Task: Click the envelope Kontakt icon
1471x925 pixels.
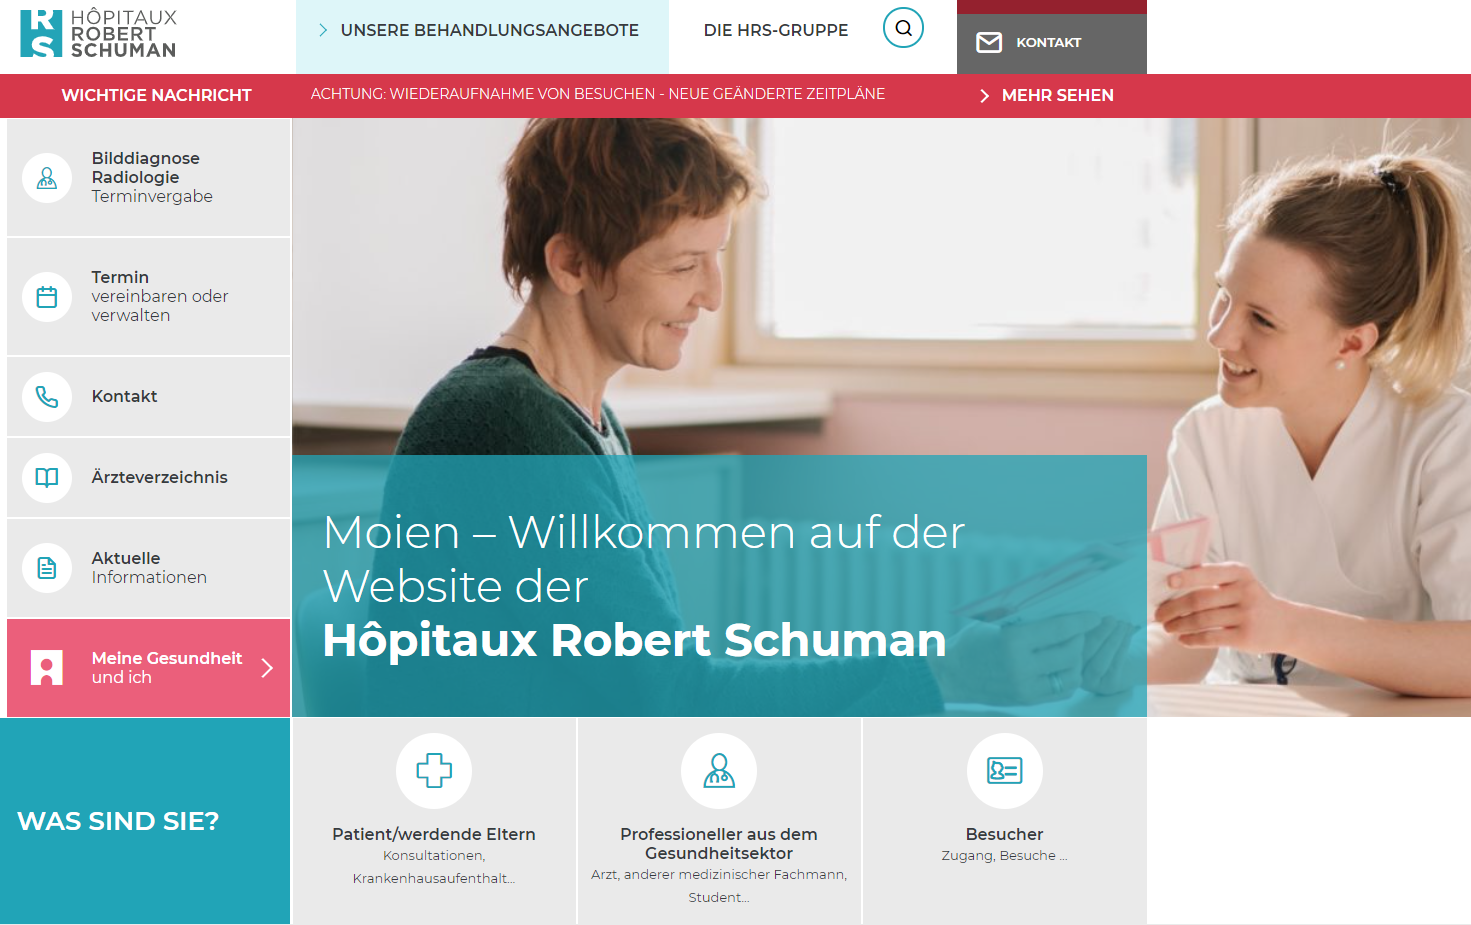Action: pos(989,42)
